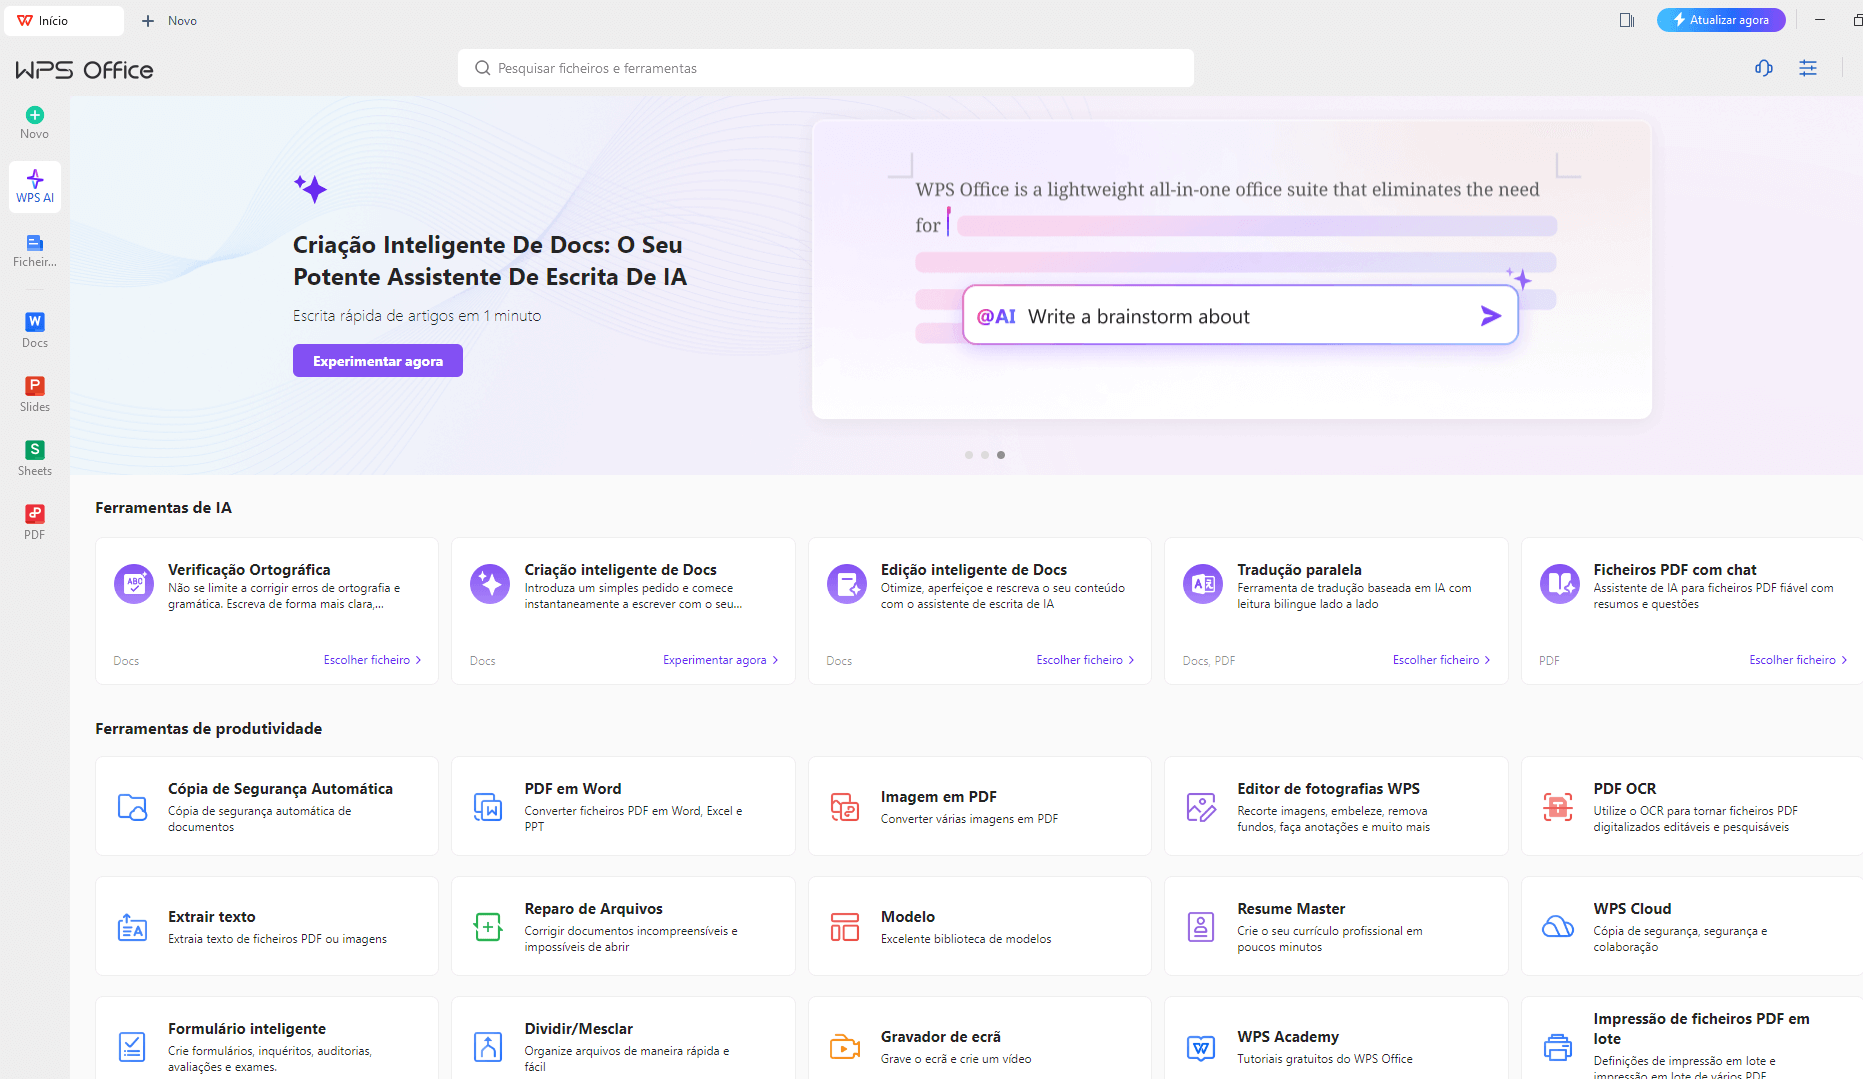Open the Resume Master card title
The width and height of the screenshot is (1863, 1079).
(1291, 909)
